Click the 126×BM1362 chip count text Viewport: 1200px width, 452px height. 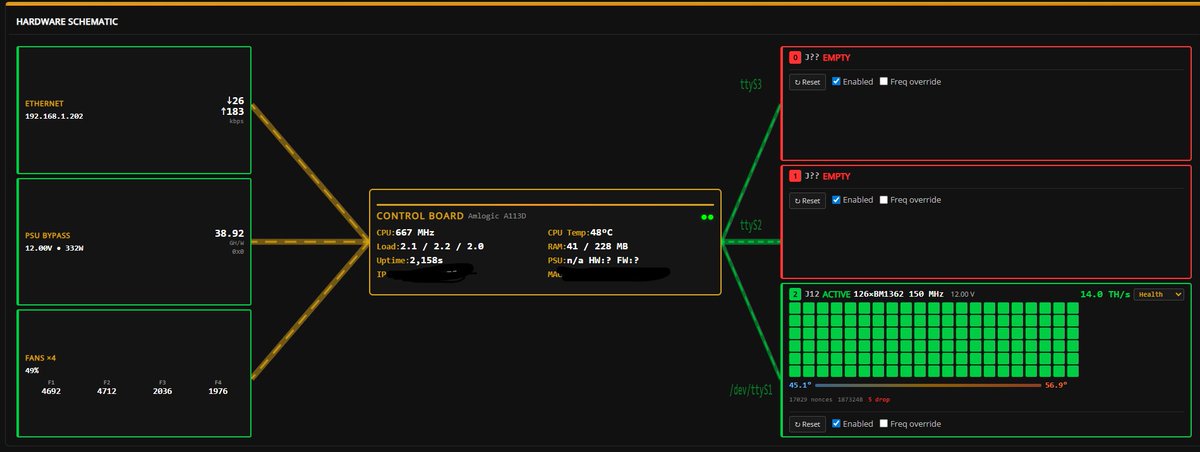878,294
